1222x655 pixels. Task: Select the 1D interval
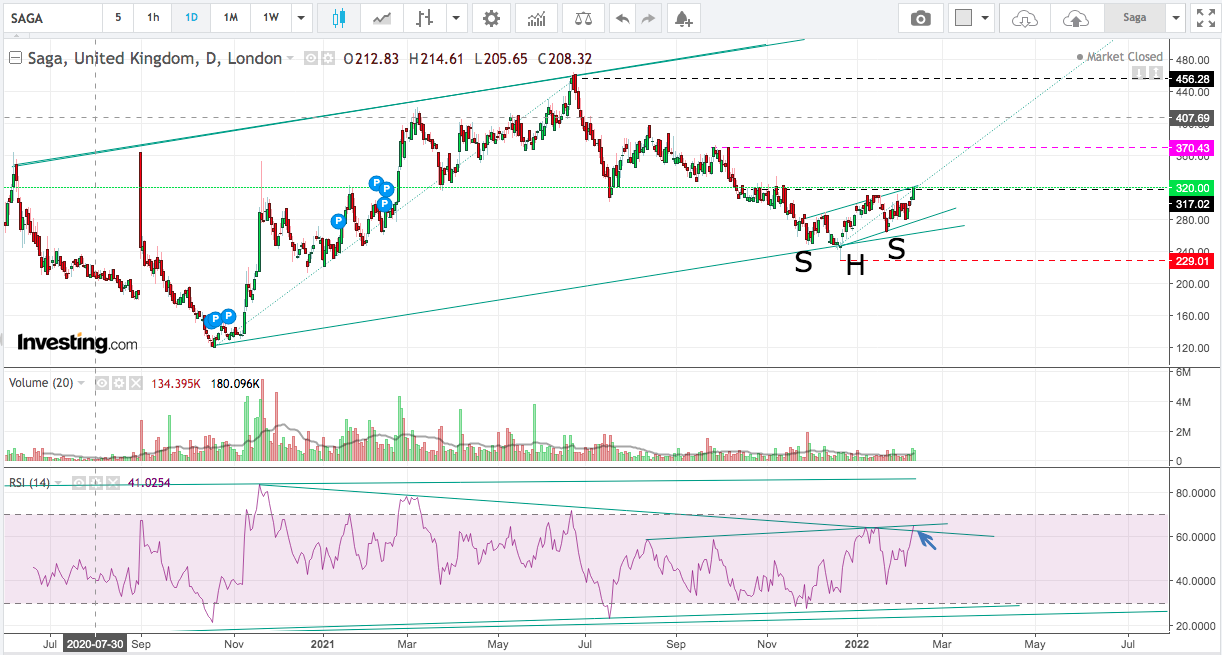pyautogui.click(x=191, y=18)
